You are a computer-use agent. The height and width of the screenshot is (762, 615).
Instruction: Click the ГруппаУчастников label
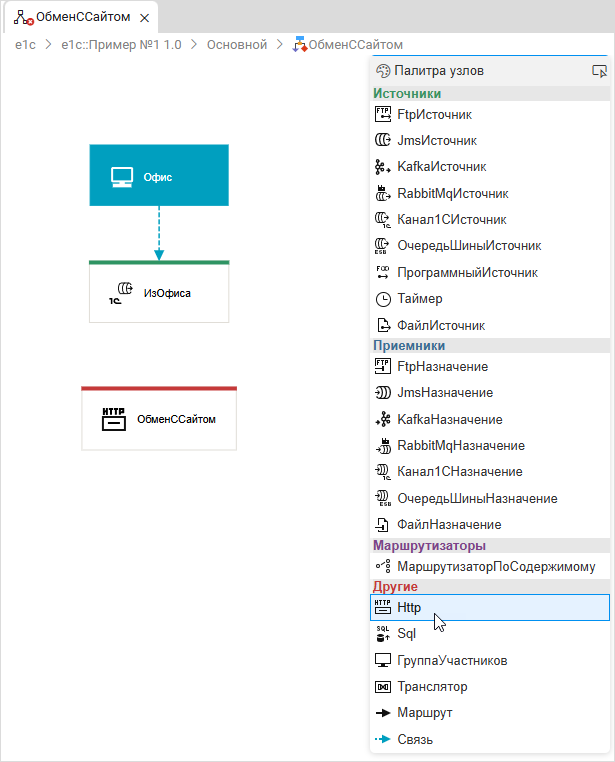pos(452,660)
